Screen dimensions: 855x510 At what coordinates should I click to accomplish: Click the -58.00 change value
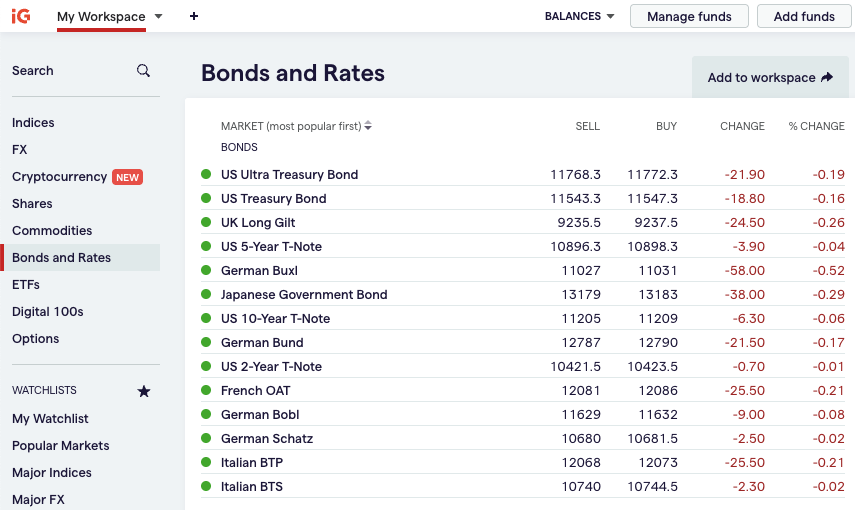pos(745,271)
